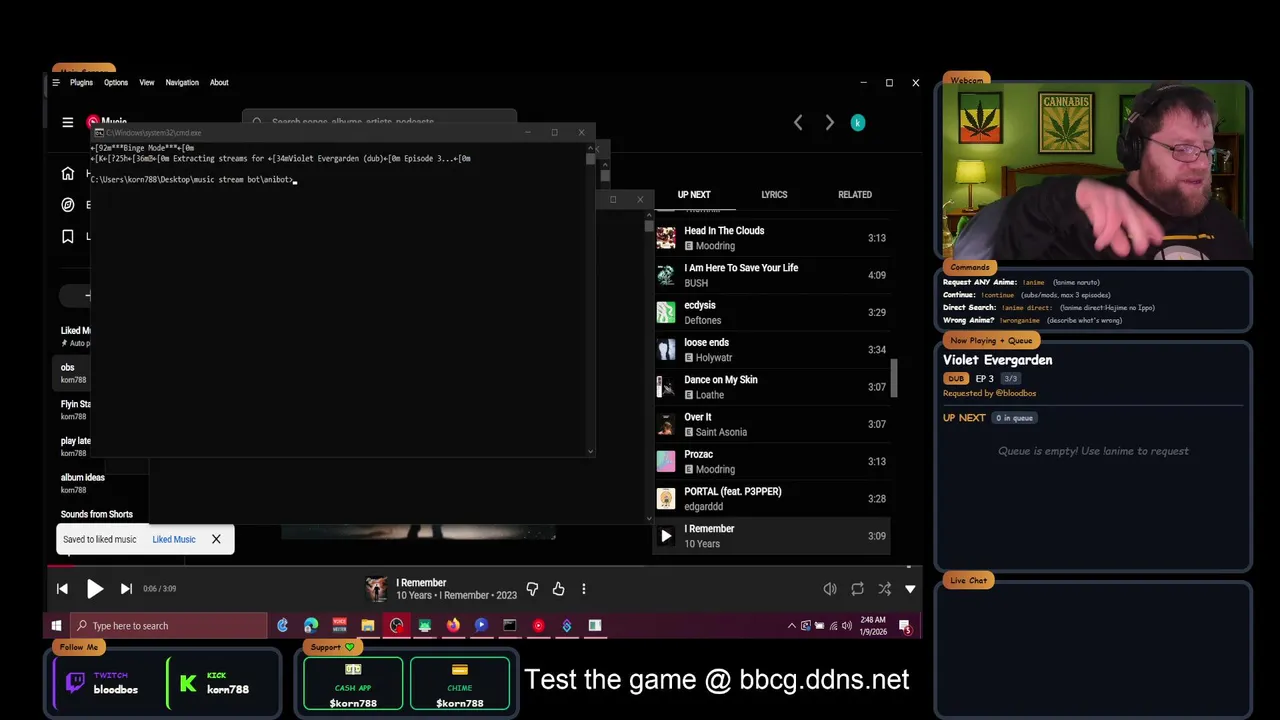Open the Liked Music link in toast
The image size is (1280, 720).
pyautogui.click(x=174, y=540)
